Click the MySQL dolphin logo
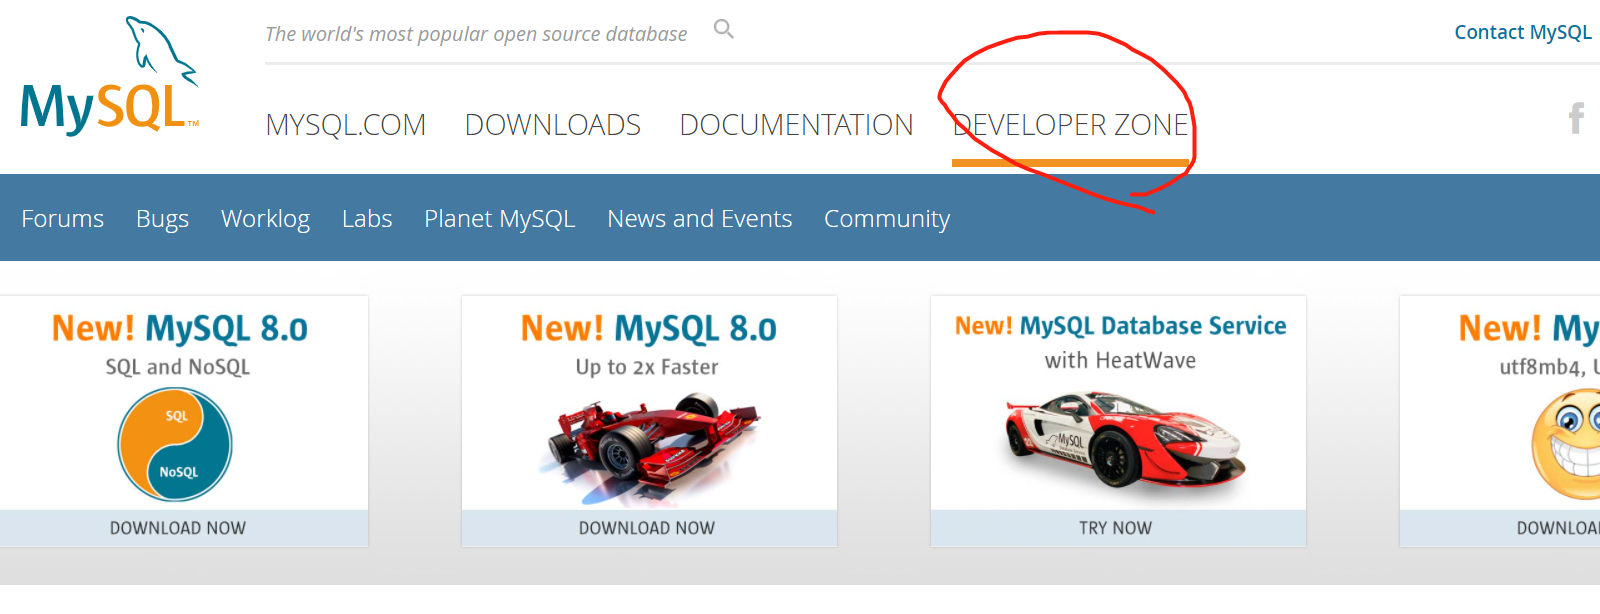Viewport: 1600px width, 614px height. click(110, 76)
